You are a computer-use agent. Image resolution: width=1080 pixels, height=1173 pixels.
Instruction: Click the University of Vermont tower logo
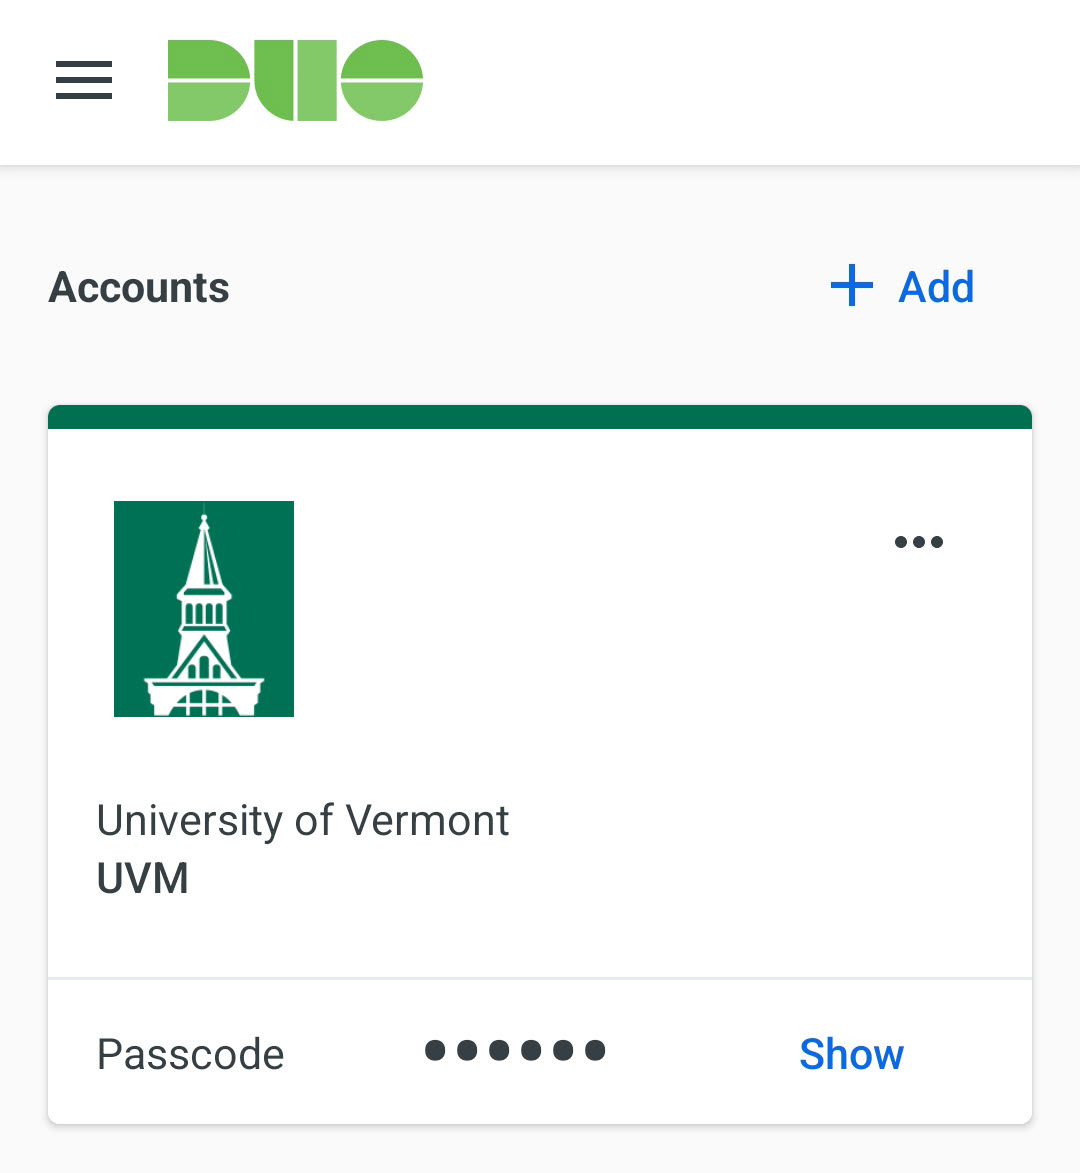tap(203, 609)
